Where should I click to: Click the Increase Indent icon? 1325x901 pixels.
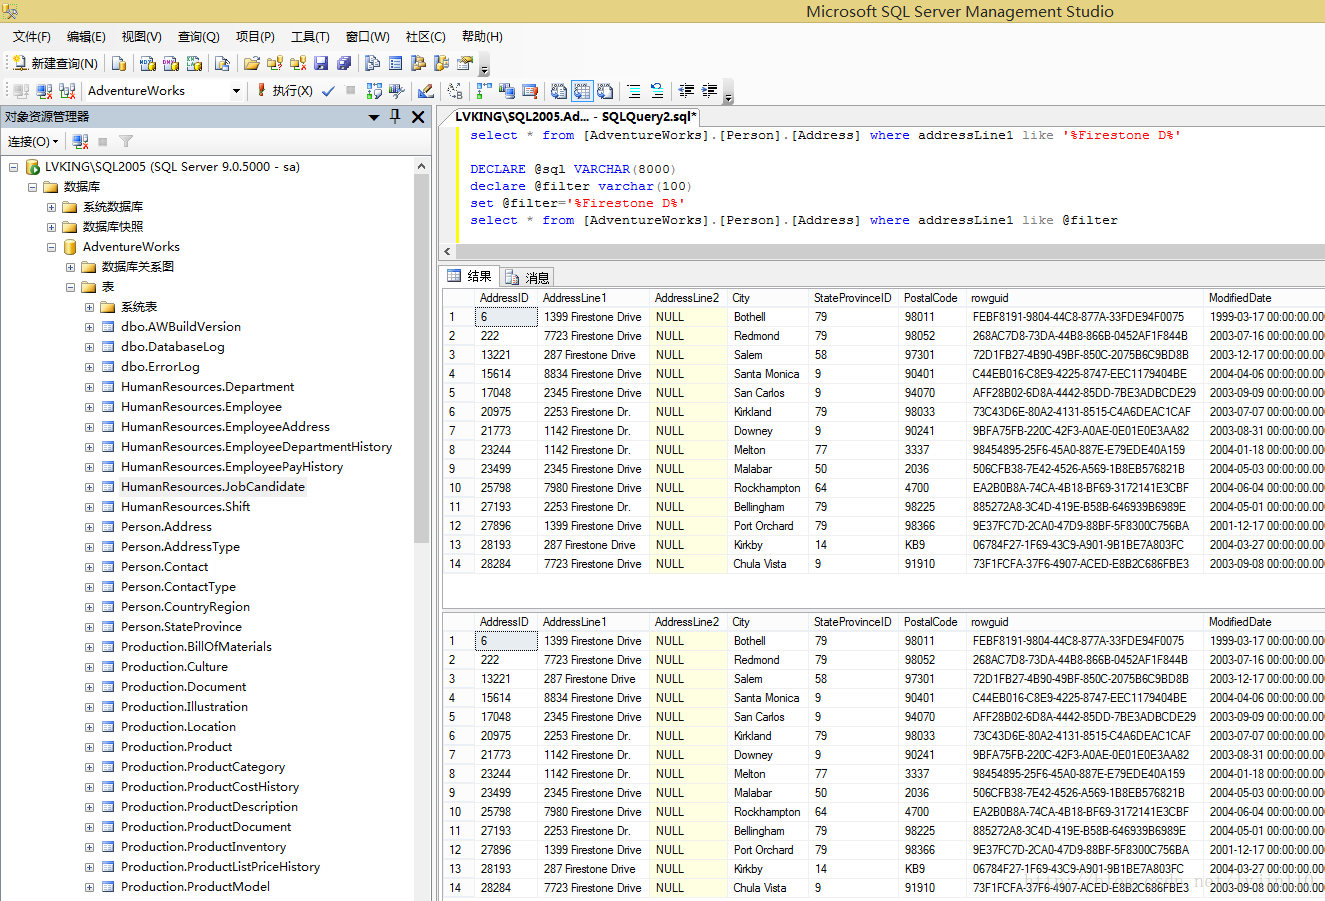pos(709,91)
